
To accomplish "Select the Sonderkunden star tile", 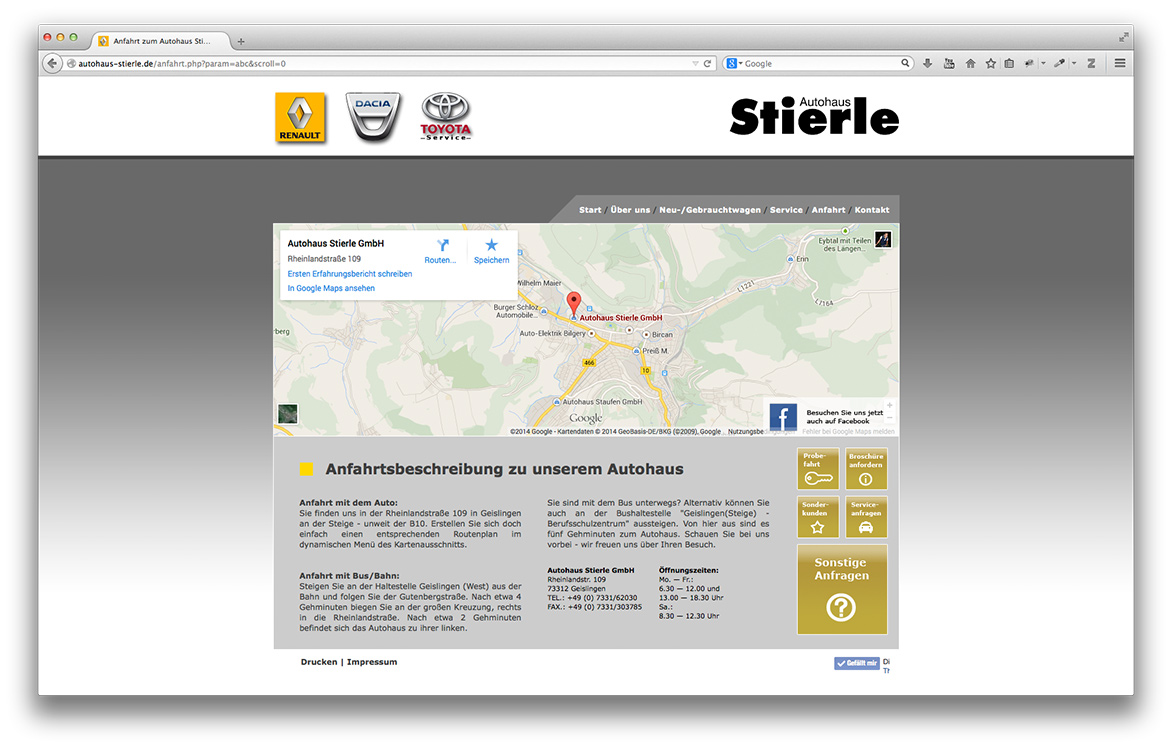I will click(818, 517).
